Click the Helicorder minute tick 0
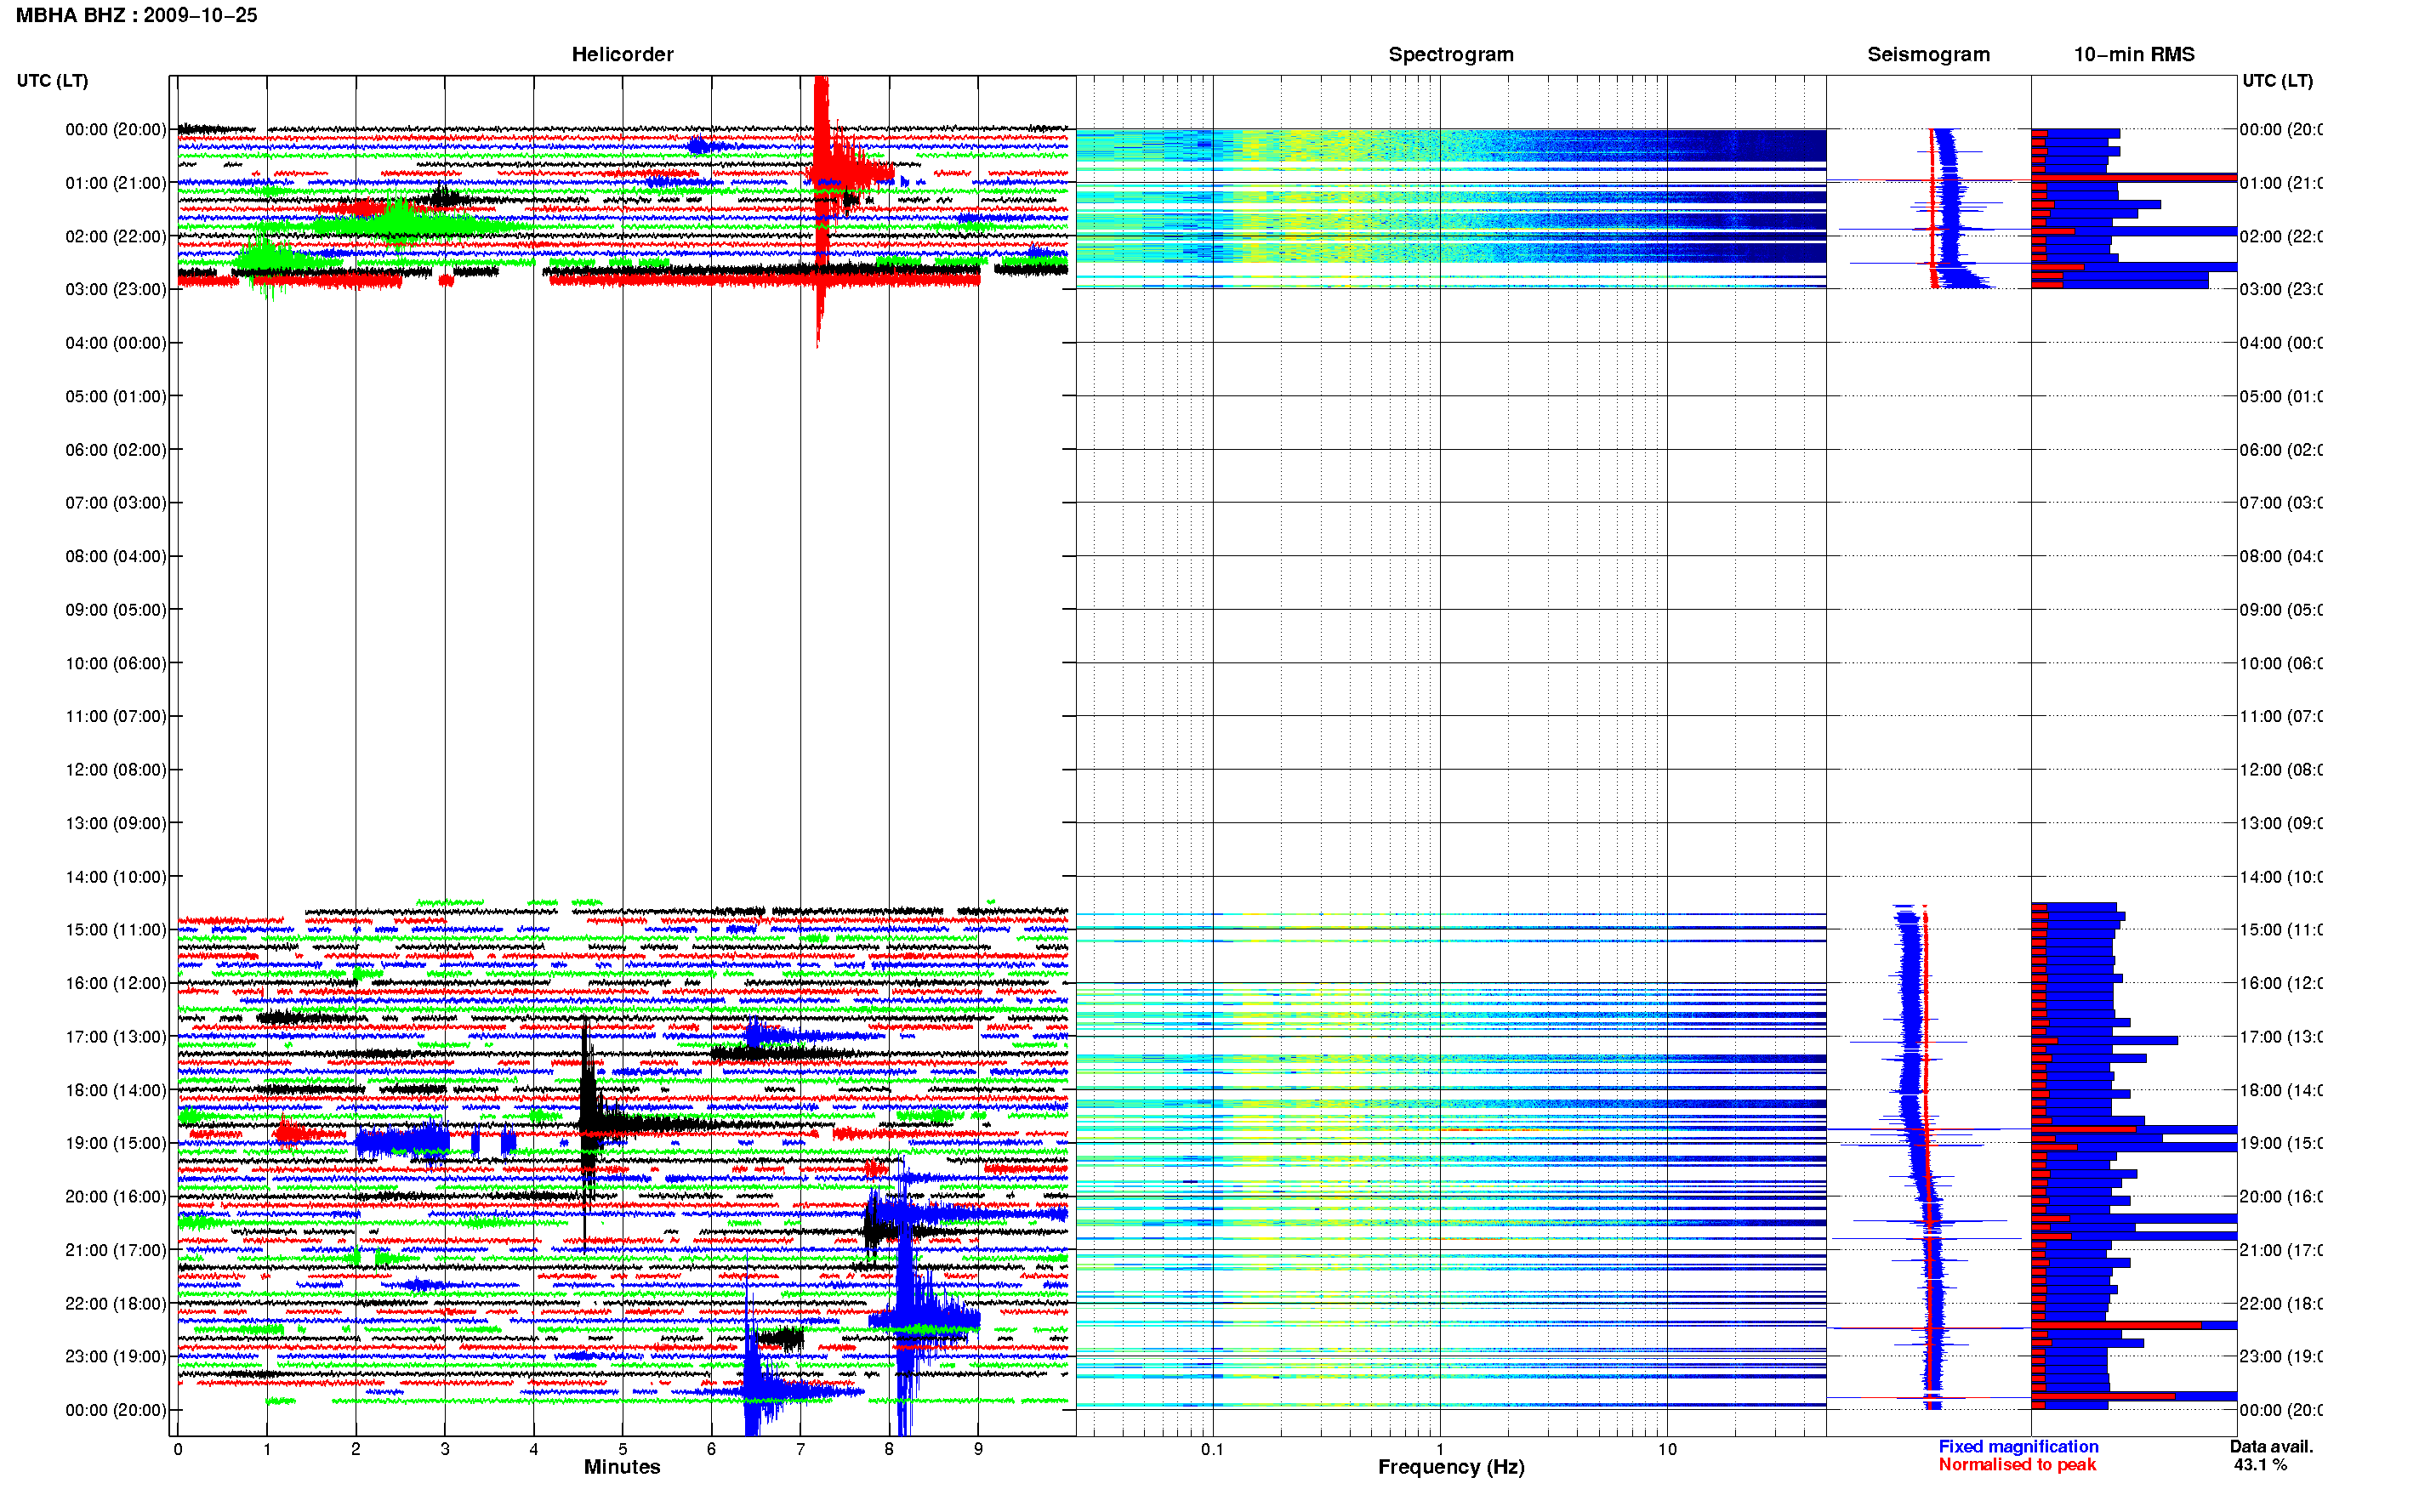 (178, 1449)
